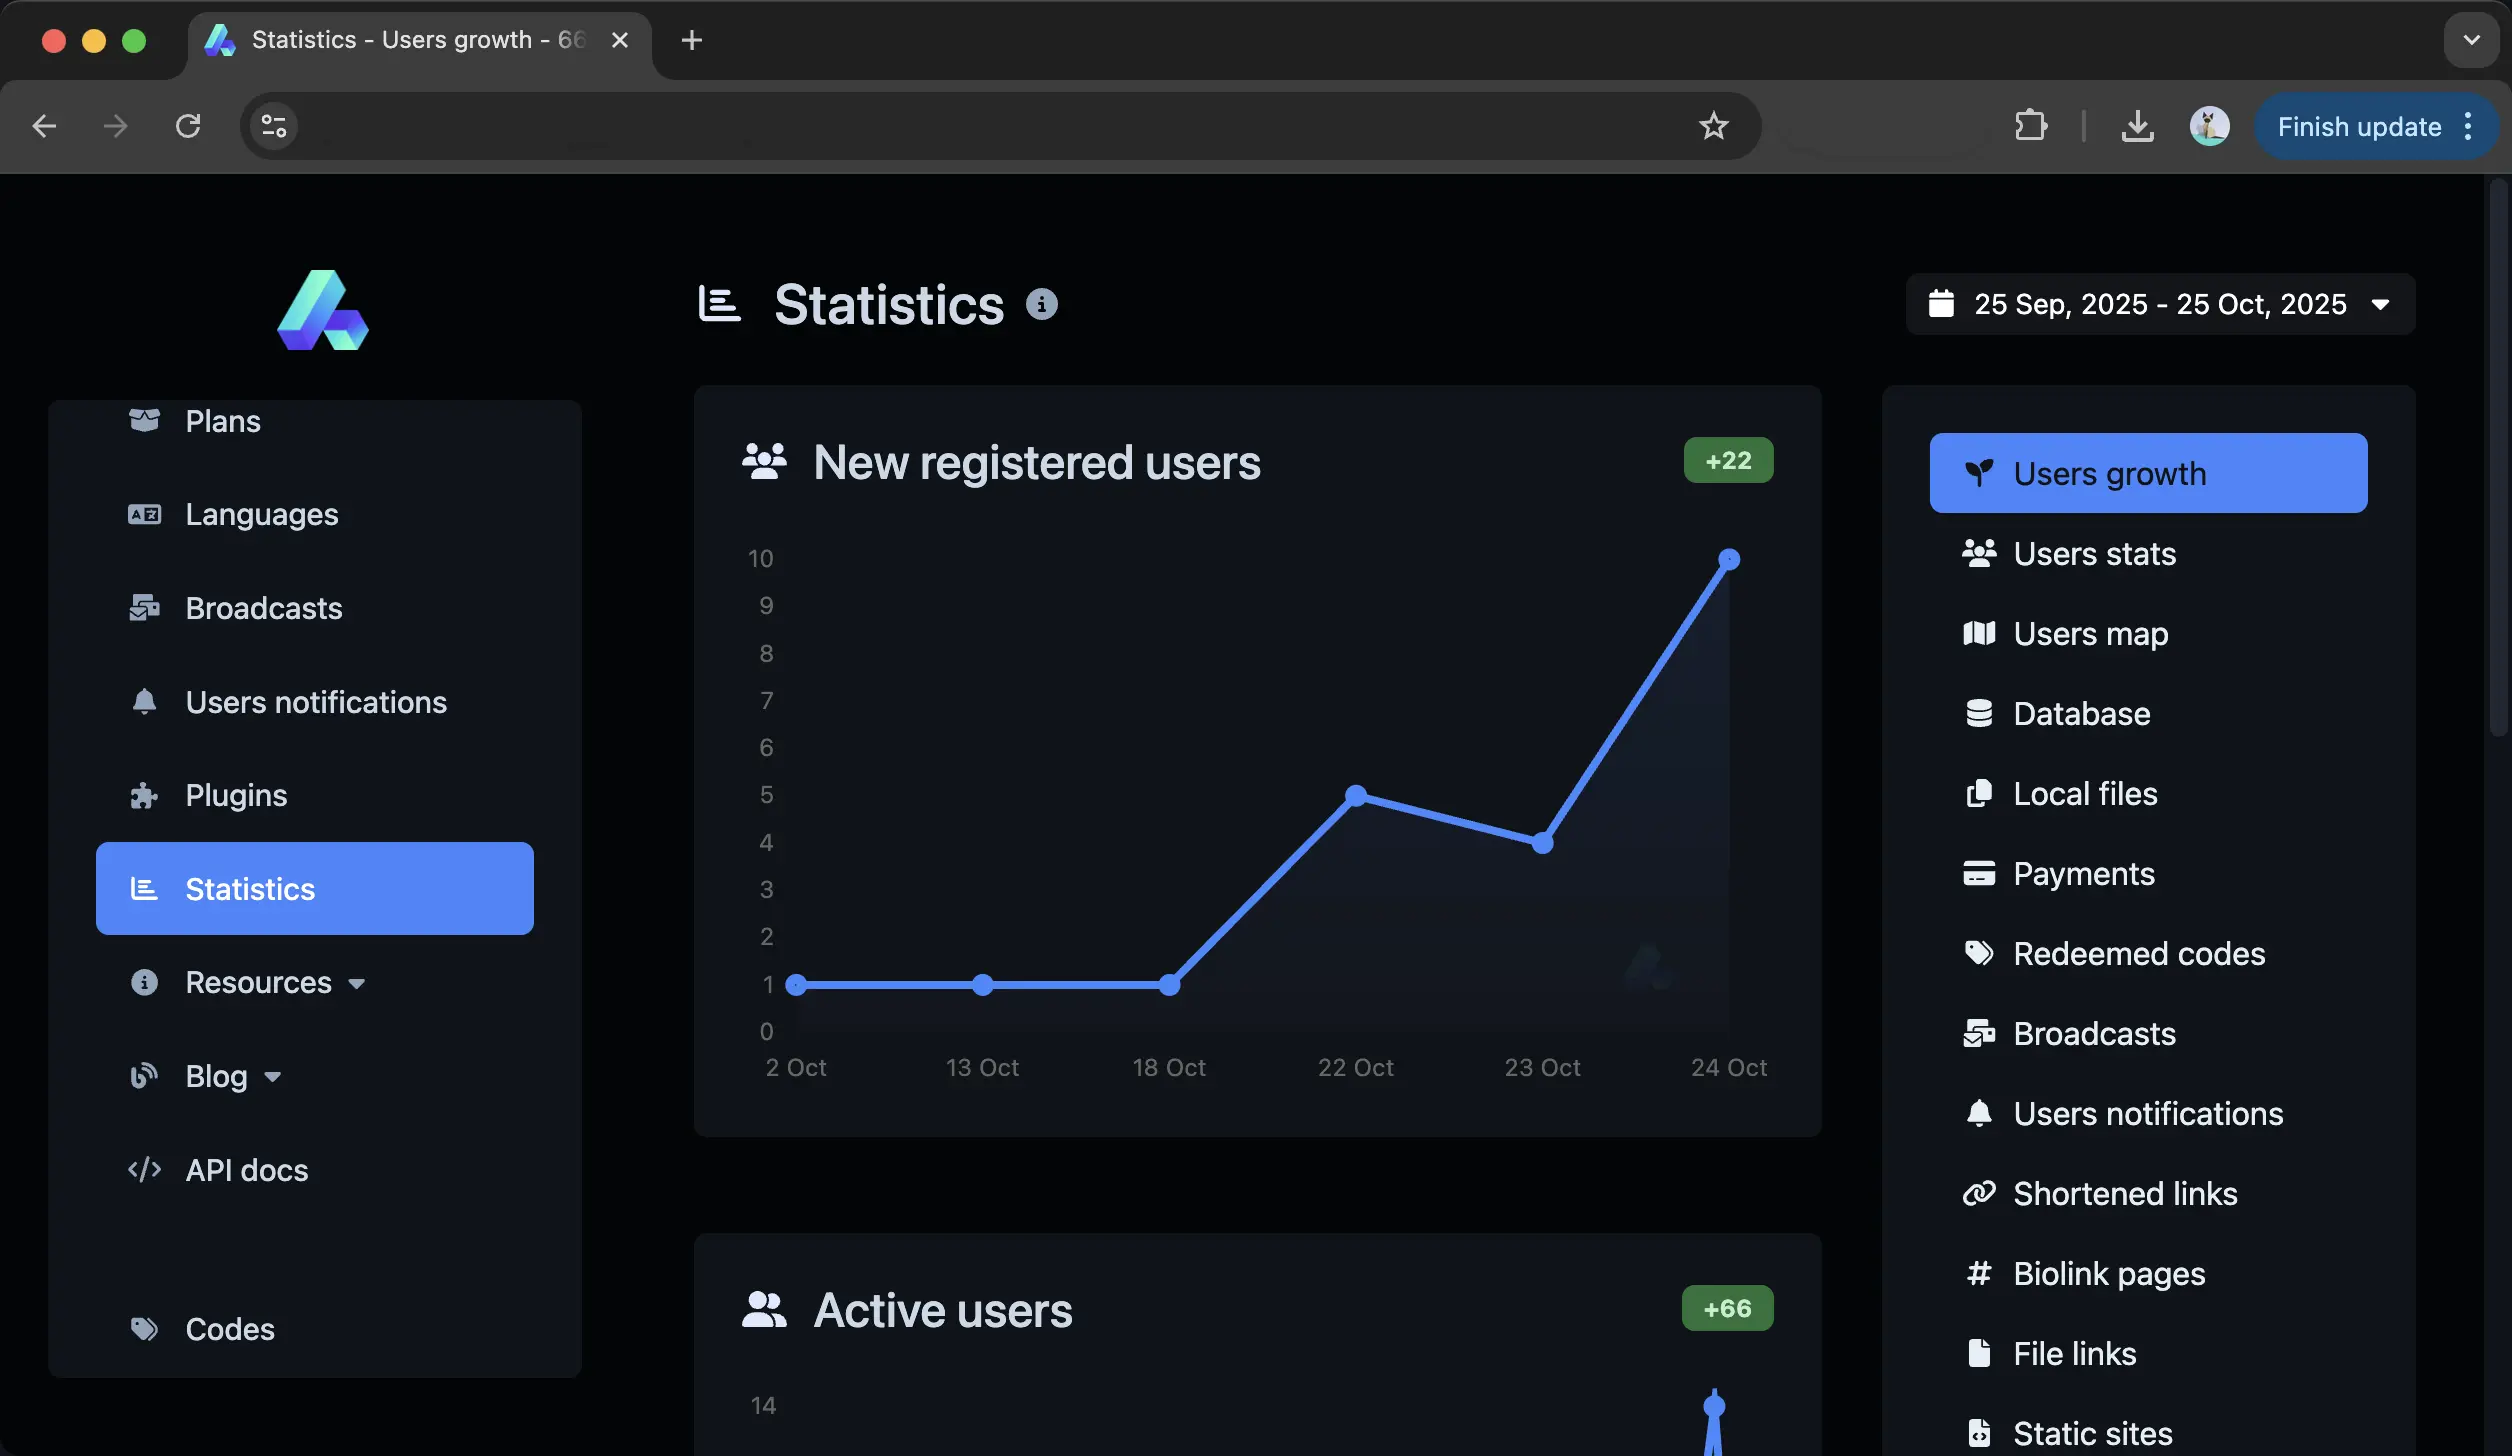Open the API docs page

pos(246,1170)
